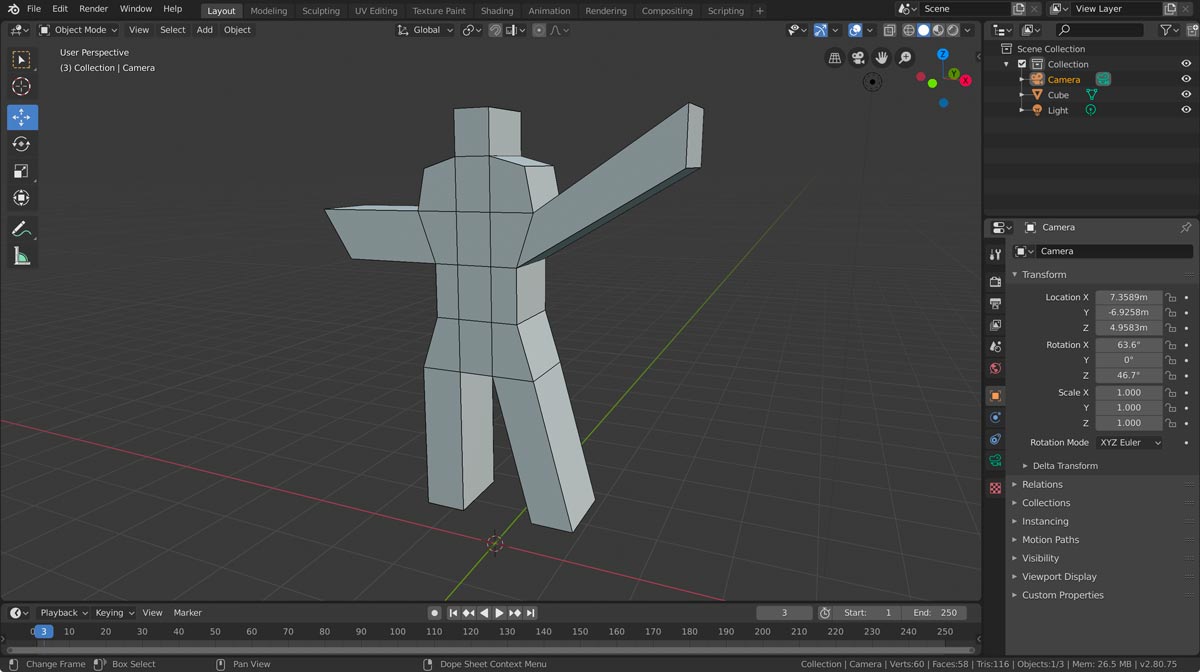Click the zoom magnifier viewport icon
The image size is (1200, 672).
(x=905, y=58)
